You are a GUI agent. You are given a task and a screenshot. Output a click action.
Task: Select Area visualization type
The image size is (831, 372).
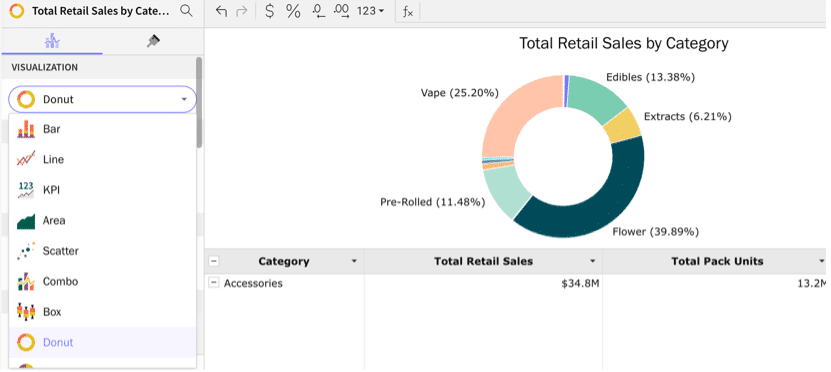[x=102, y=220]
